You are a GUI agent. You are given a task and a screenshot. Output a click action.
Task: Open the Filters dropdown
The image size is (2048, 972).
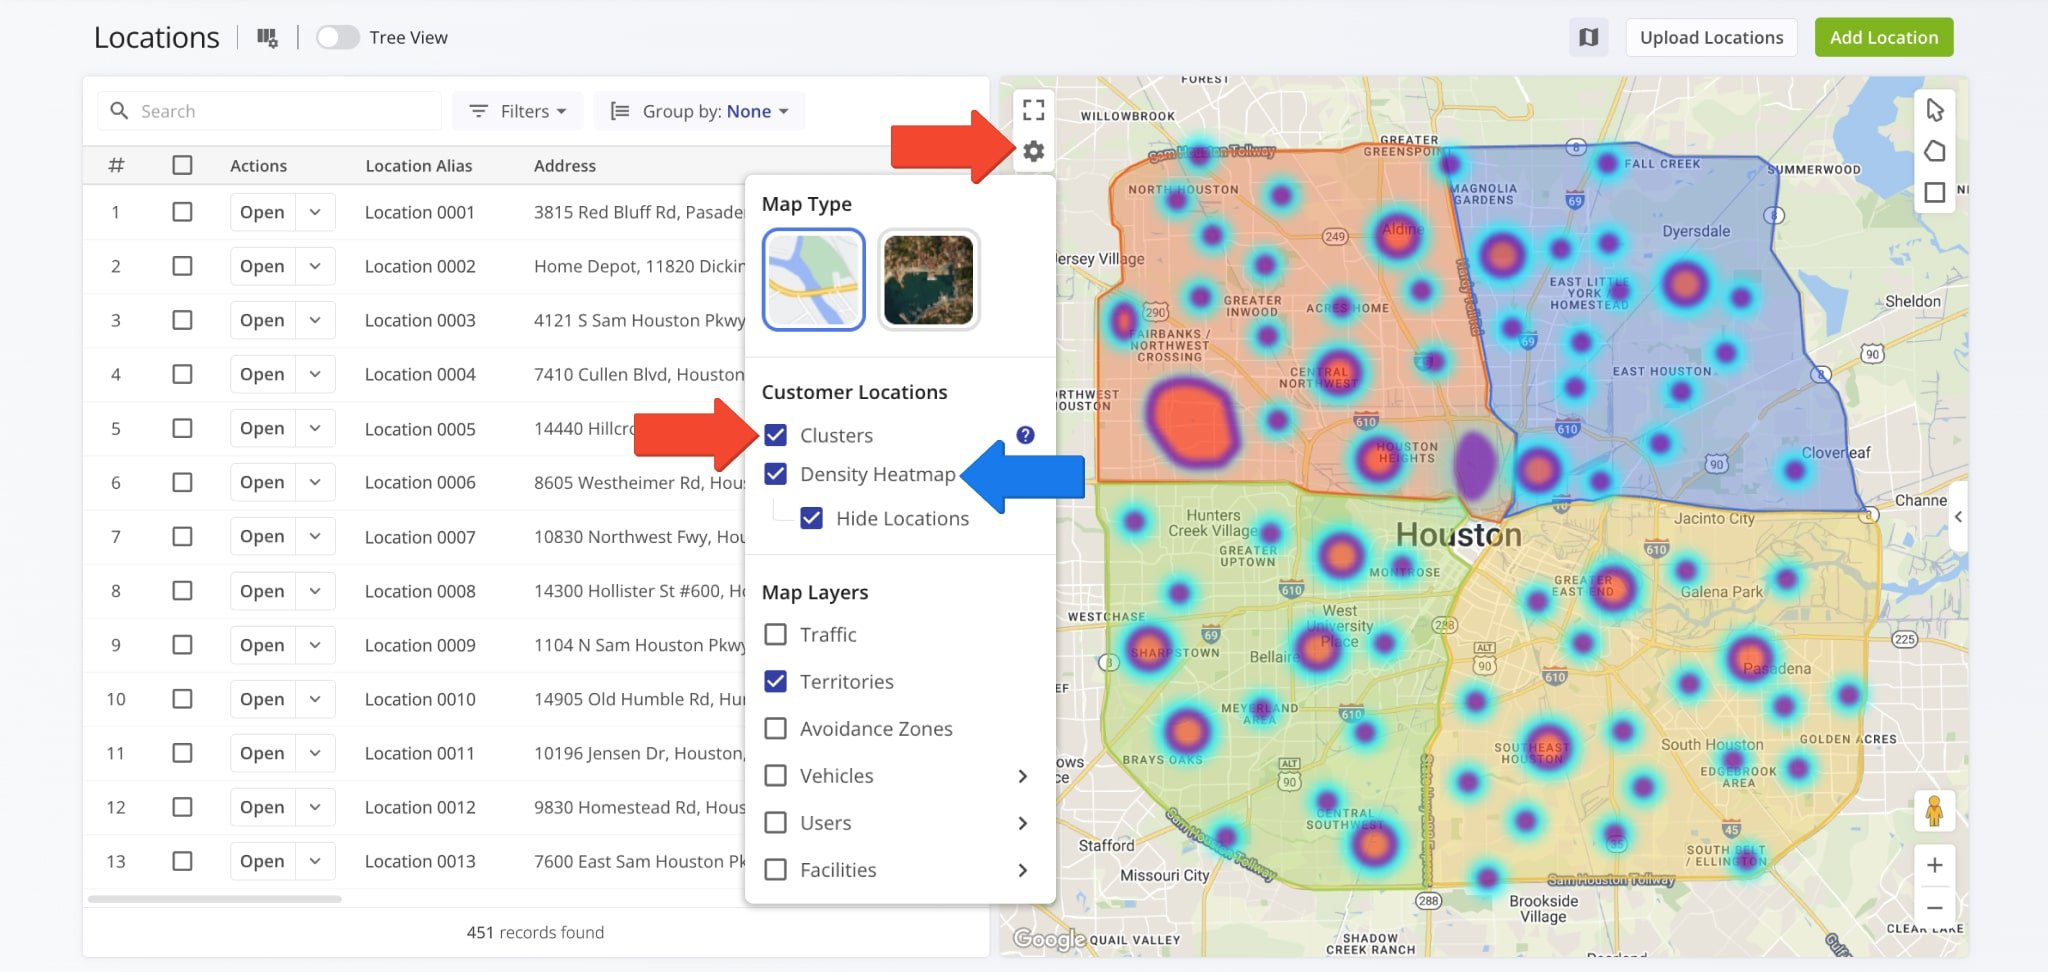pos(518,111)
